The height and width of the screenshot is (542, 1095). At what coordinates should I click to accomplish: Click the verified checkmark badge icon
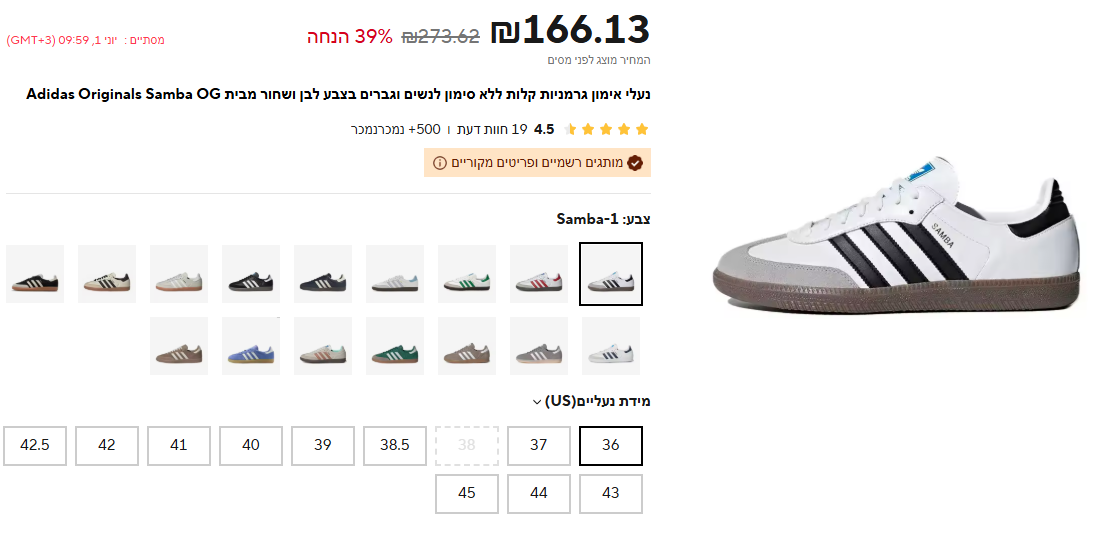pos(635,163)
